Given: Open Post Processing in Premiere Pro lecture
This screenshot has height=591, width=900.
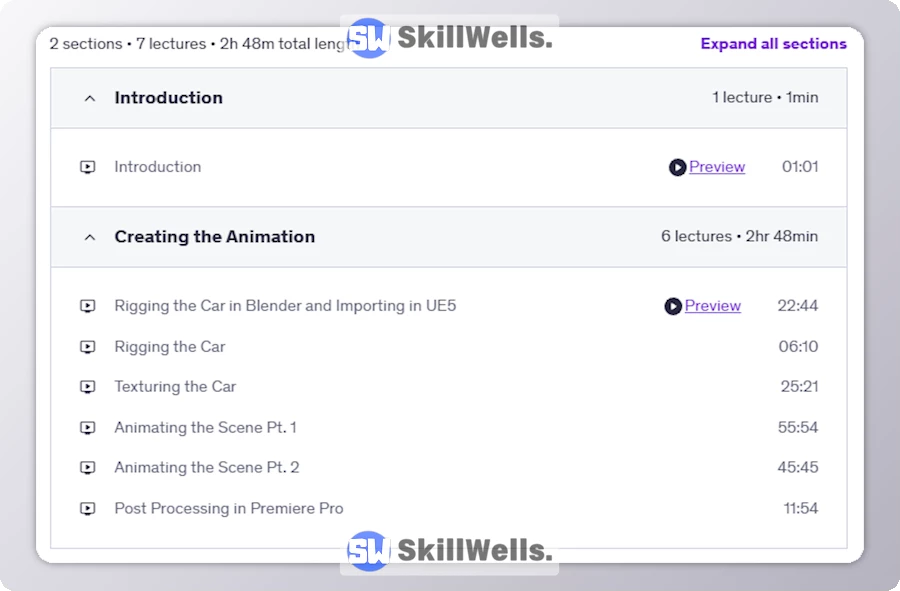Looking at the screenshot, I should (x=228, y=509).
